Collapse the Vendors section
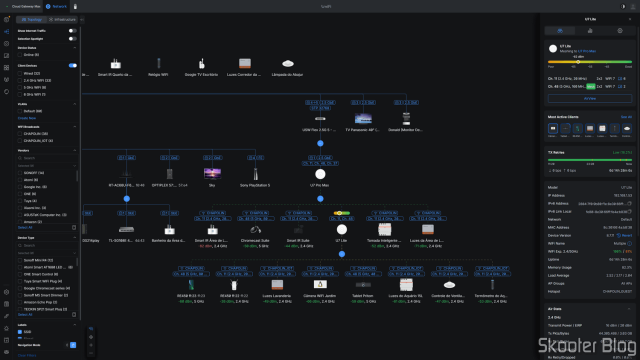This screenshot has height=360, width=640. coord(75,150)
